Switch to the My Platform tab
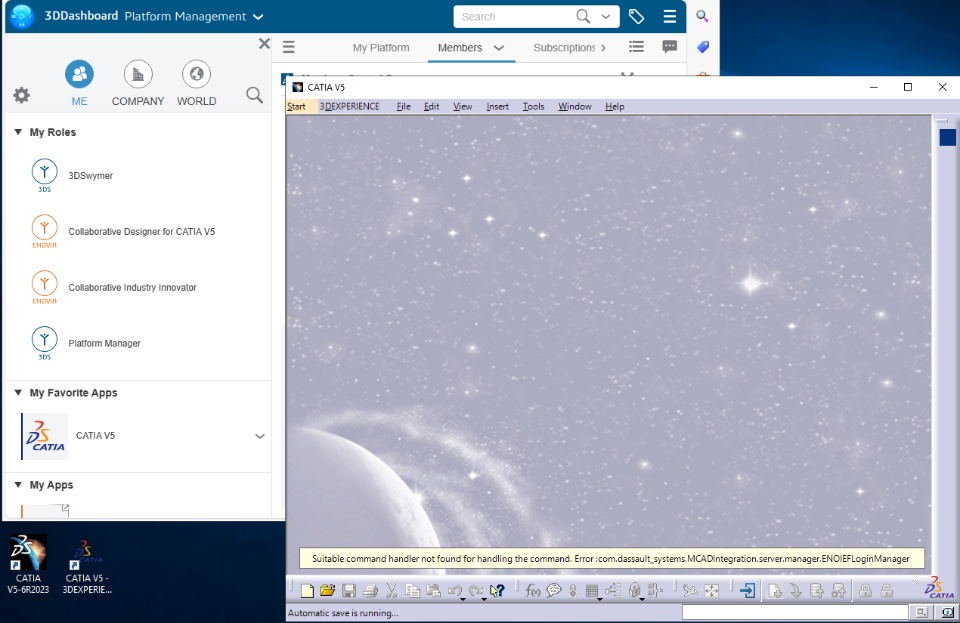The width and height of the screenshot is (960, 623). 381,48
